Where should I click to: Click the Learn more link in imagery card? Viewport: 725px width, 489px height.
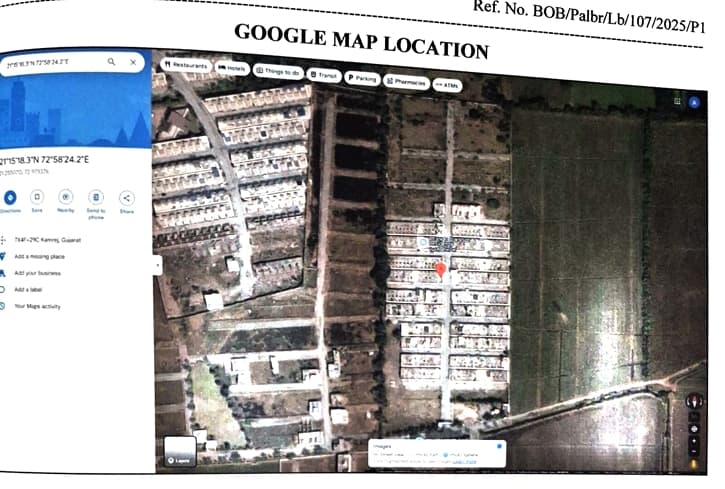pyautogui.click(x=464, y=461)
